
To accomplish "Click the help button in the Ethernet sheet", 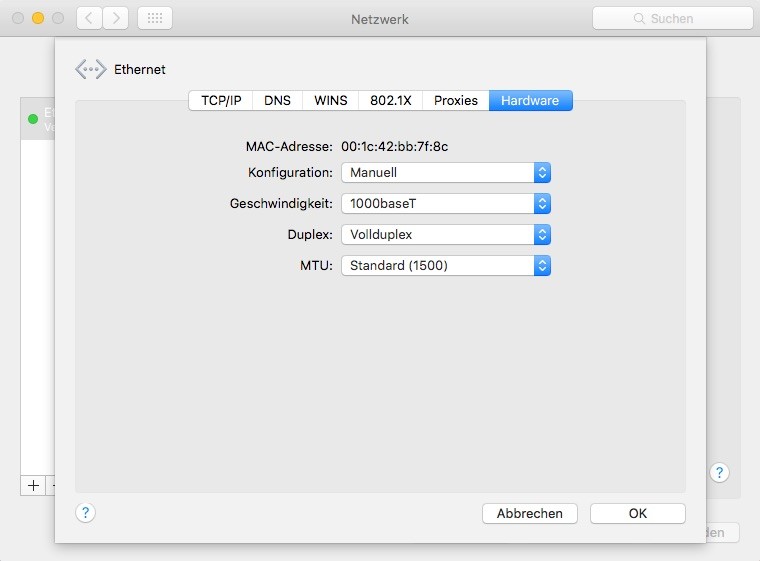I will pyautogui.click(x=85, y=513).
